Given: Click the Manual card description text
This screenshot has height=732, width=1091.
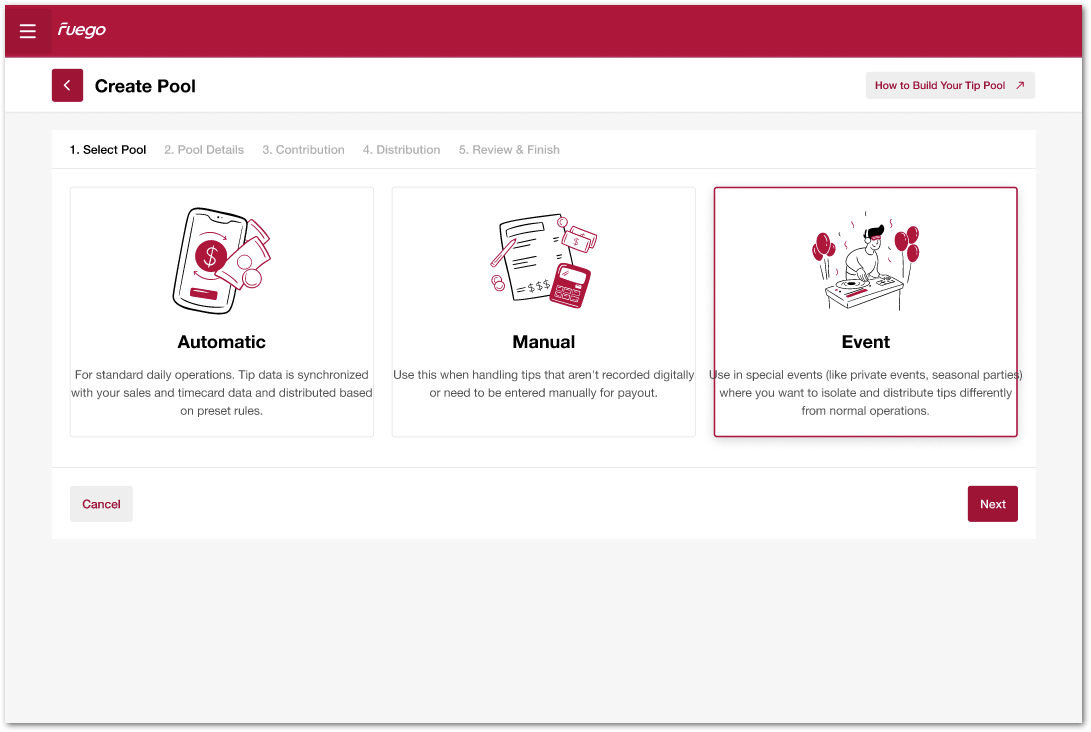Looking at the screenshot, I should click(x=543, y=384).
